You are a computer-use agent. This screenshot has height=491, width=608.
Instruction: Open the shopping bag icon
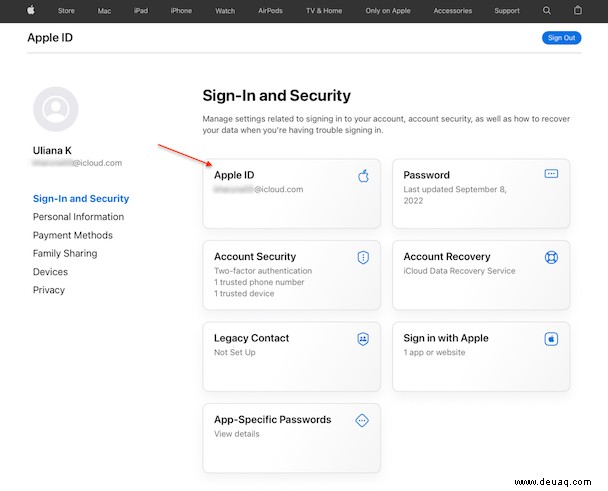coord(578,10)
